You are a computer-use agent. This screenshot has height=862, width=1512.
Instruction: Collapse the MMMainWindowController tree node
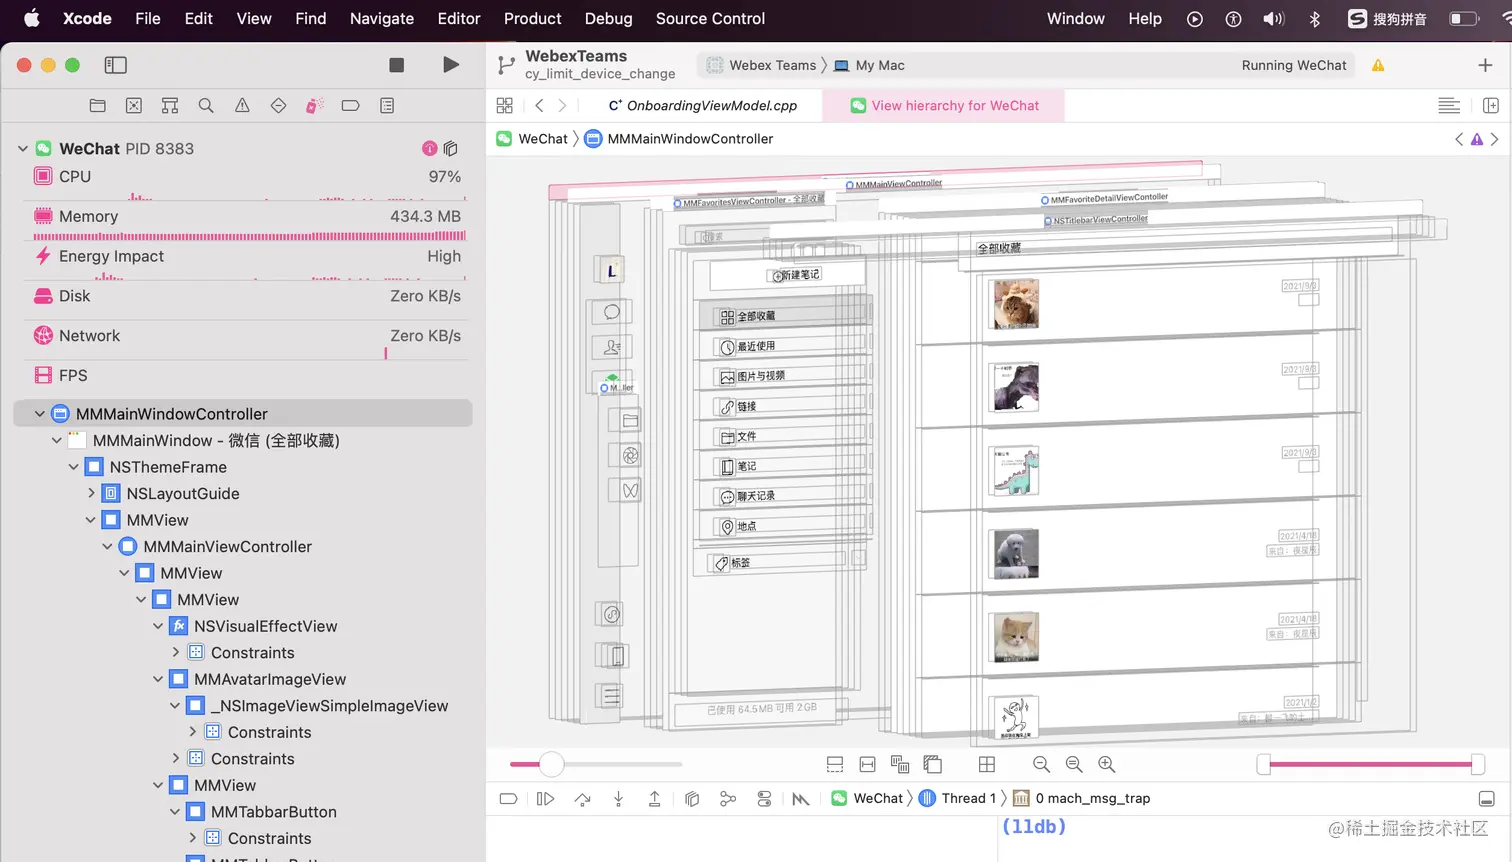[40, 413]
